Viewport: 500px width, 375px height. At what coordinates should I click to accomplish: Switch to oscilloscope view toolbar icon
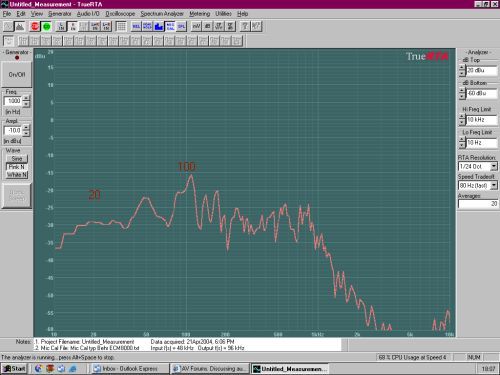[x=8, y=26]
